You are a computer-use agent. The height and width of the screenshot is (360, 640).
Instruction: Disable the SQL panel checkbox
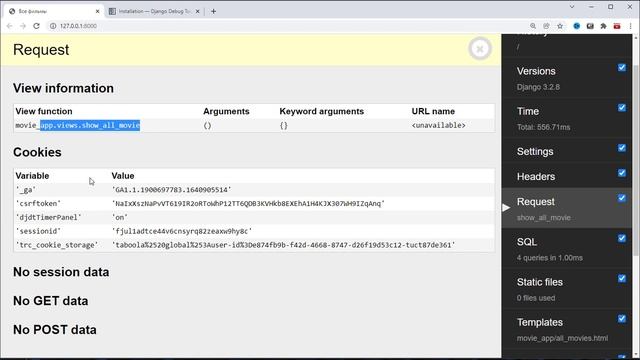(622, 238)
